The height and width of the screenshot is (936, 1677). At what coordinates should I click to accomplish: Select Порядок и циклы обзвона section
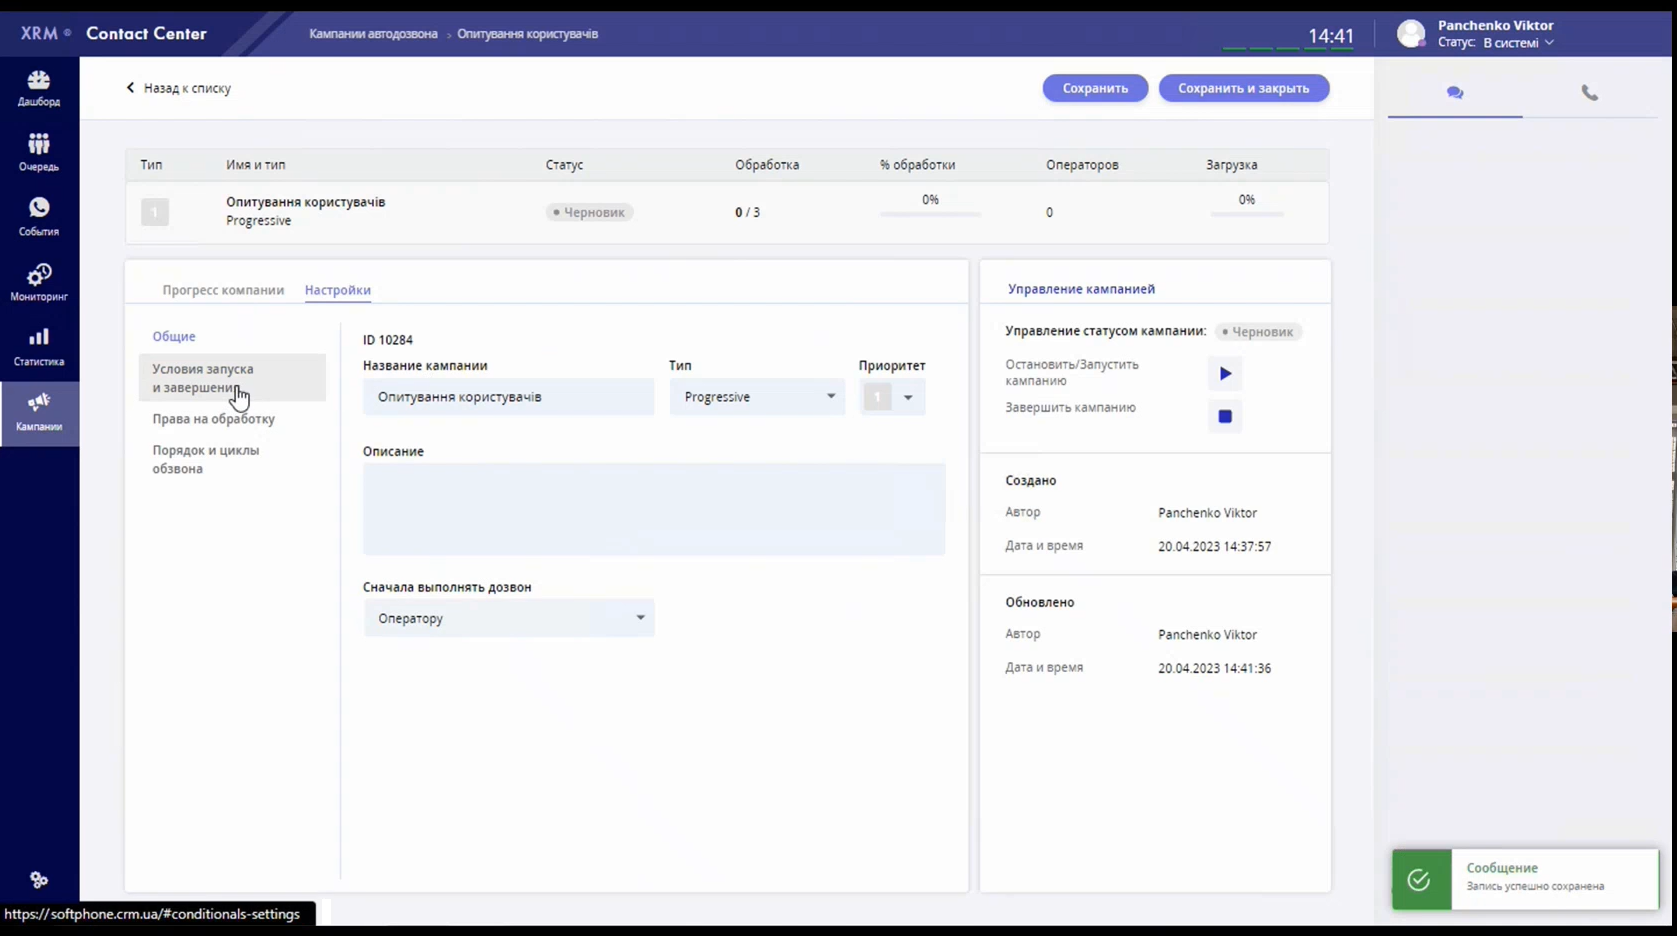[x=206, y=459]
